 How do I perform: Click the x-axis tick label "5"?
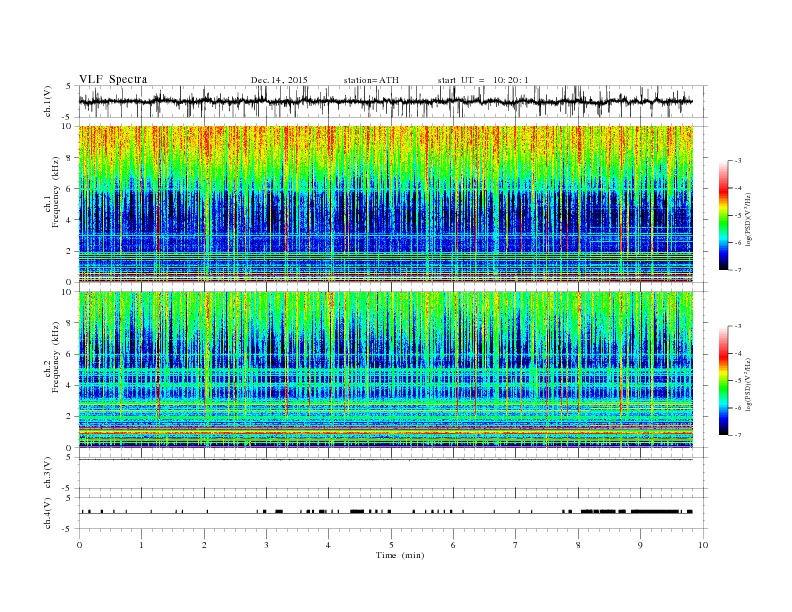click(391, 545)
